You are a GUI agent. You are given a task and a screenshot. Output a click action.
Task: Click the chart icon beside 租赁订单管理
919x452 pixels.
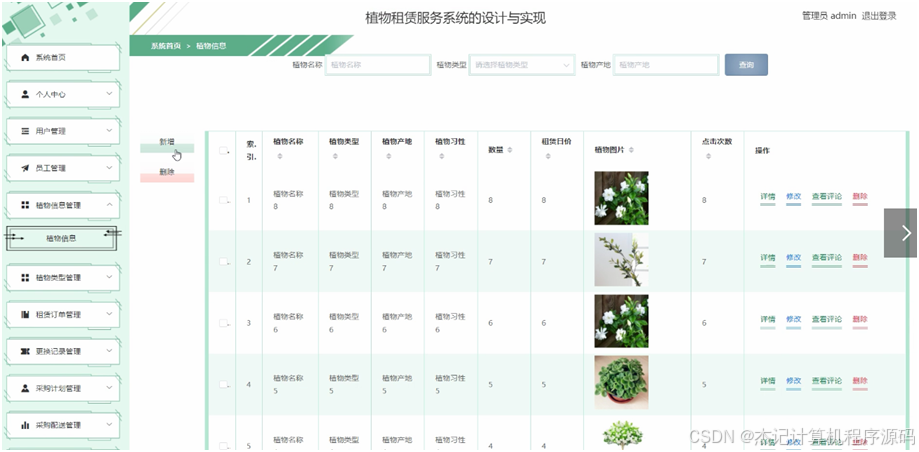tap(25, 314)
